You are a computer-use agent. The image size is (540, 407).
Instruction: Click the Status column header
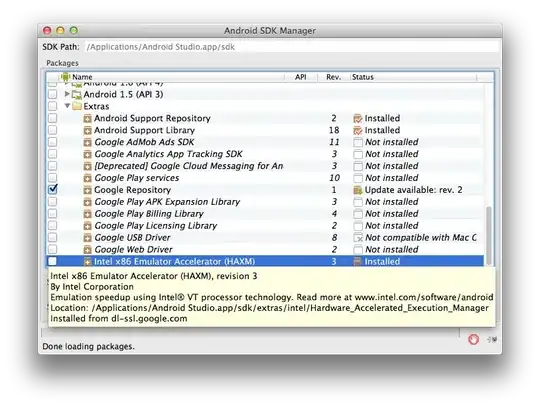pyautogui.click(x=413, y=77)
